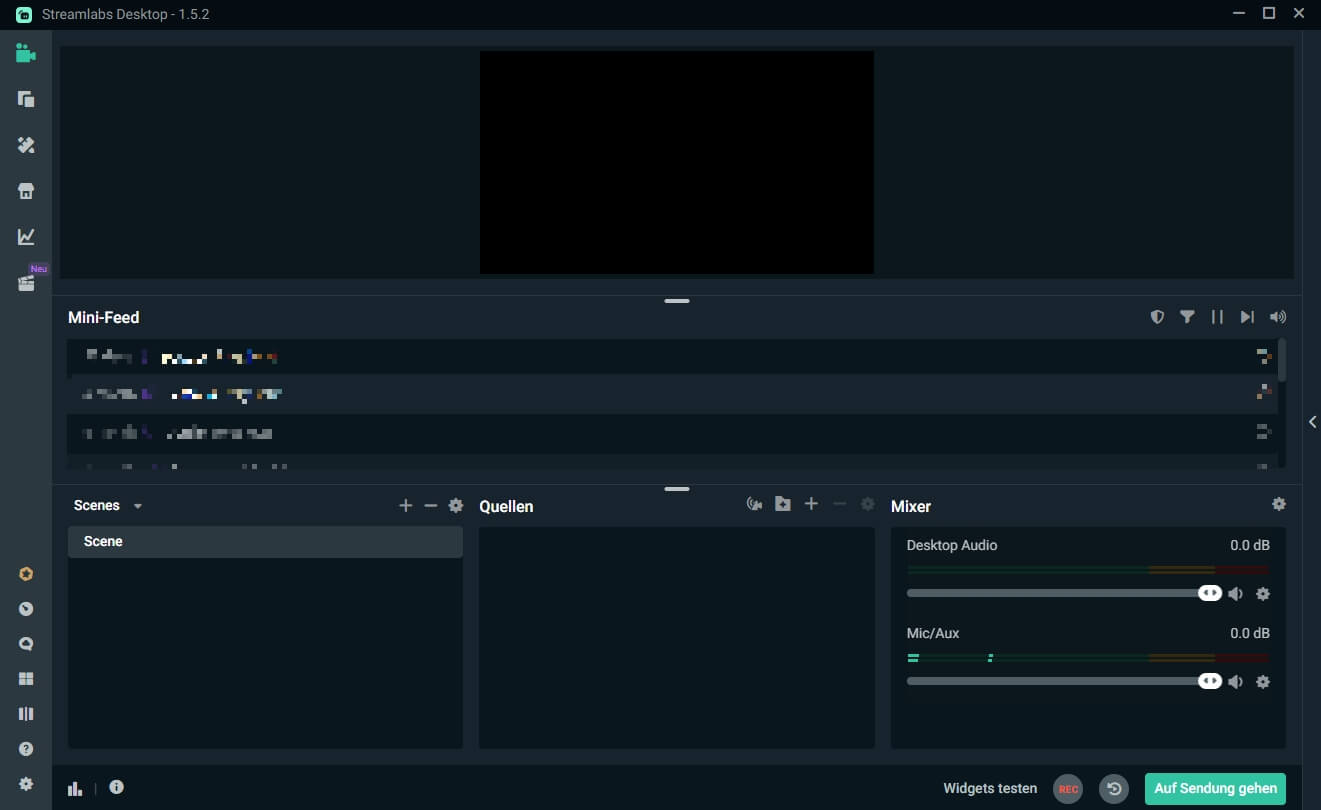
Task: Mute the Desktop Audio speaker icon
Action: (1236, 594)
